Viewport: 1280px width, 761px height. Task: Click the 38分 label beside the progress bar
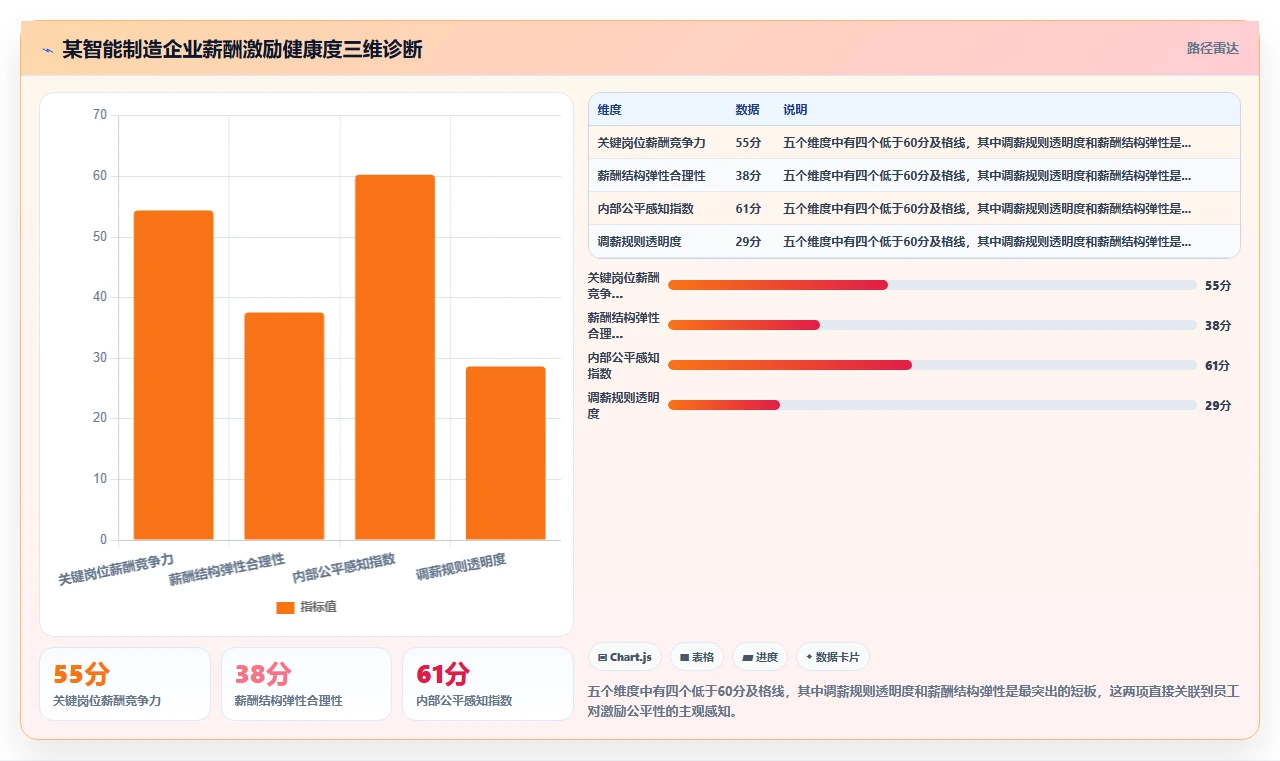(x=1218, y=325)
